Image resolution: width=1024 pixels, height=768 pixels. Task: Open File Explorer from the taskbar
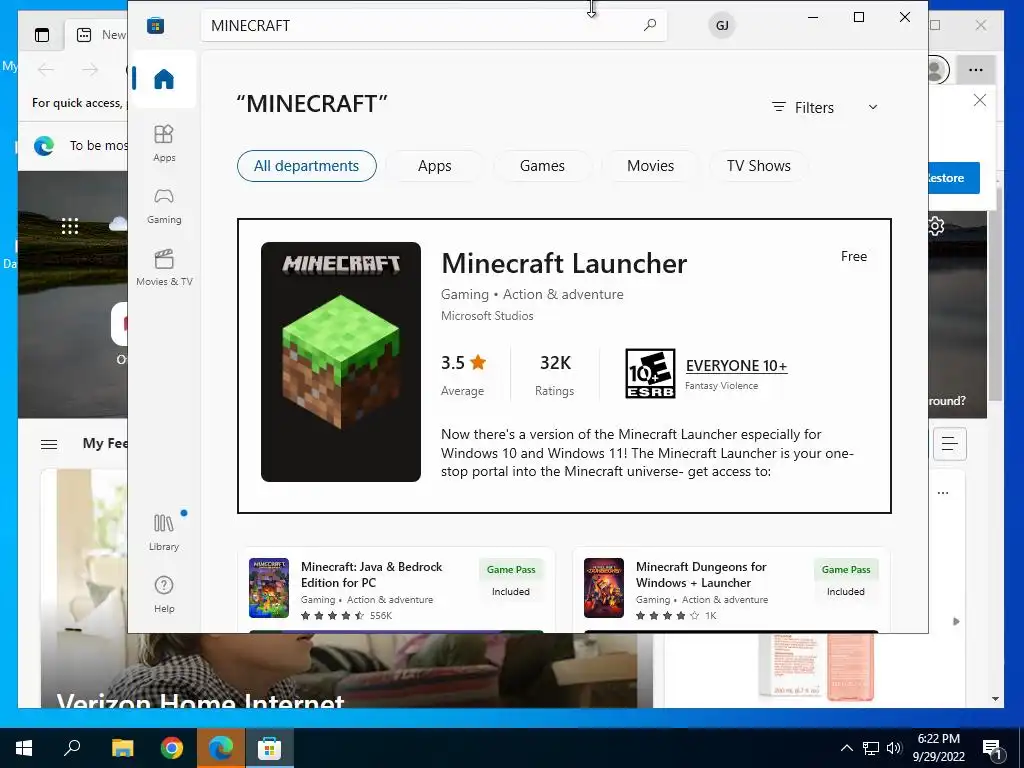[x=122, y=748]
